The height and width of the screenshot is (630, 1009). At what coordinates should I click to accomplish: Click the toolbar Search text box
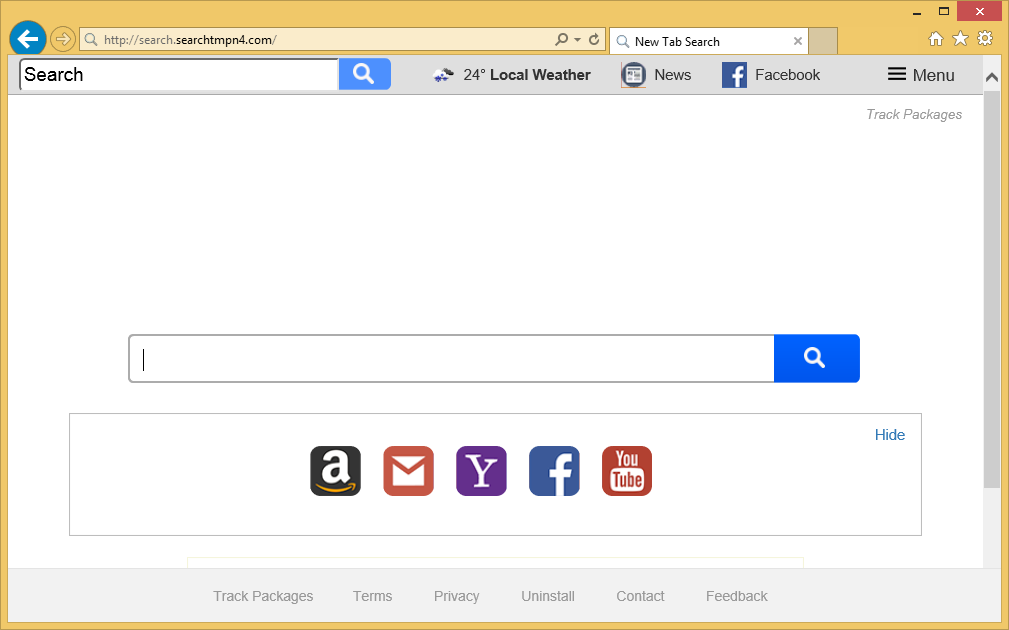click(x=179, y=75)
